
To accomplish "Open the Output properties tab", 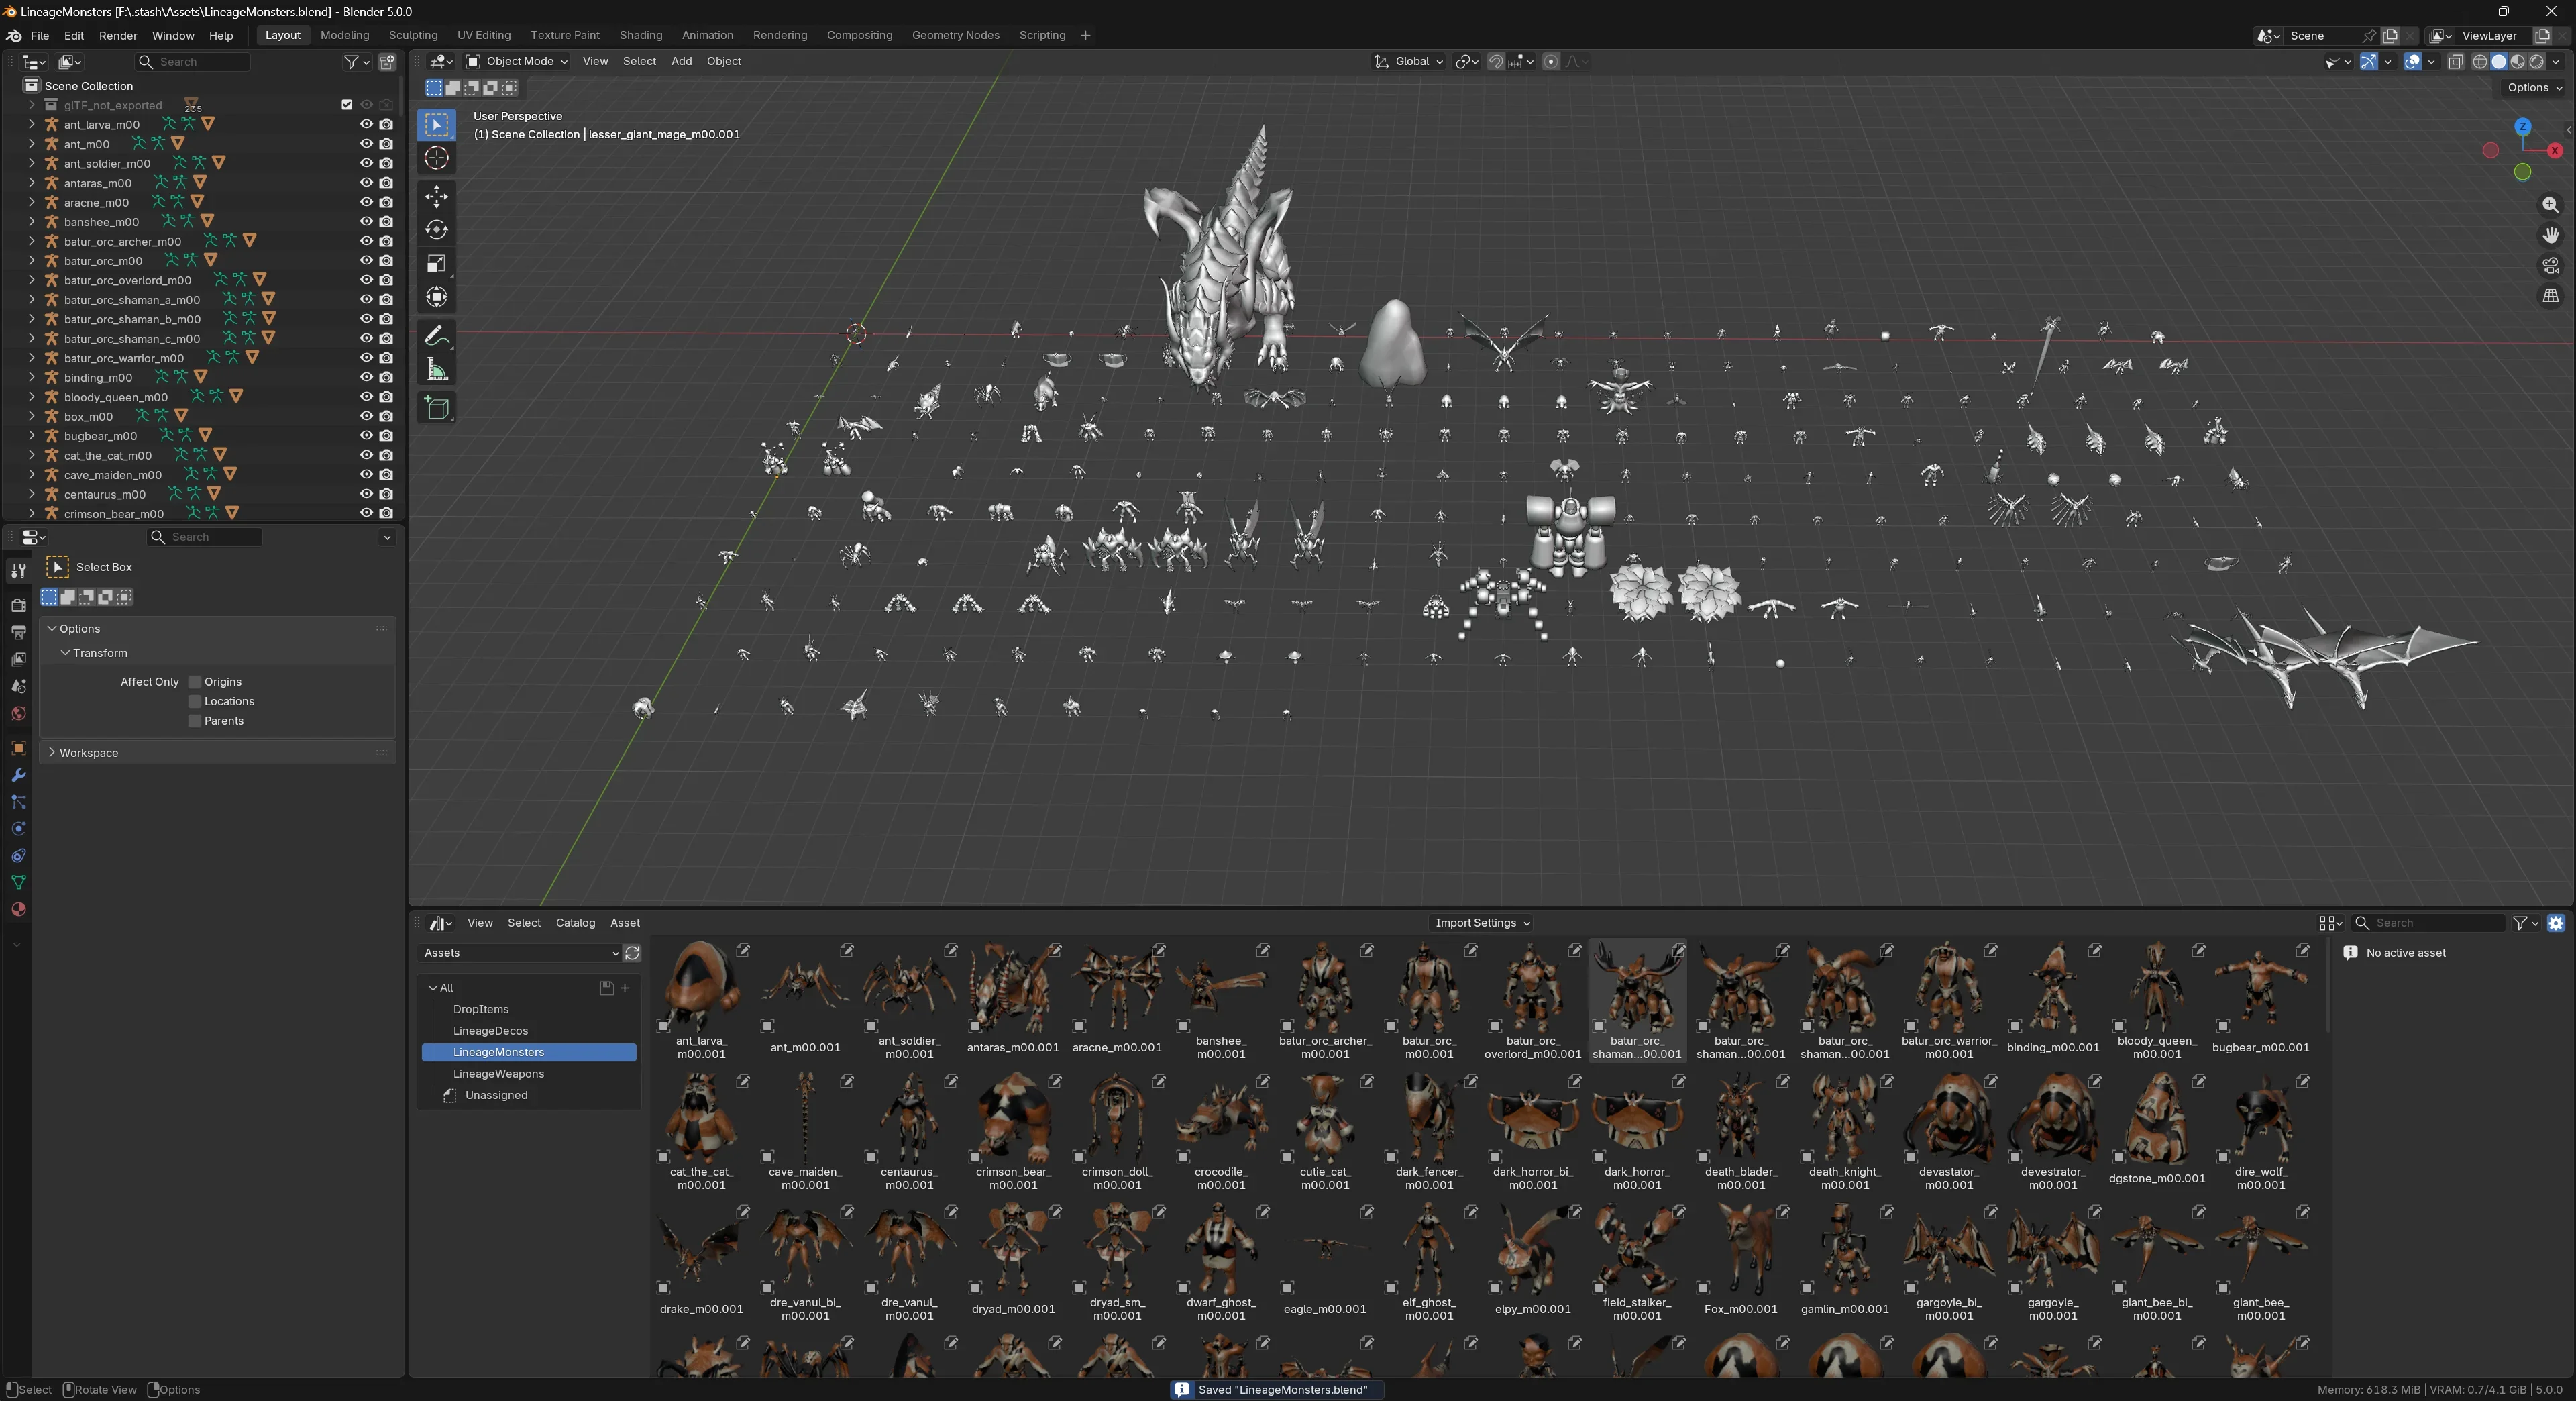I will click(x=18, y=632).
